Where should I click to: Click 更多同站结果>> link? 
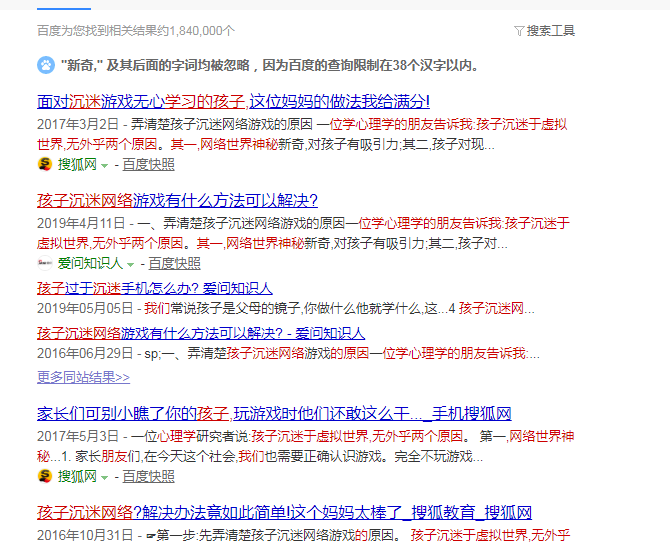83,377
